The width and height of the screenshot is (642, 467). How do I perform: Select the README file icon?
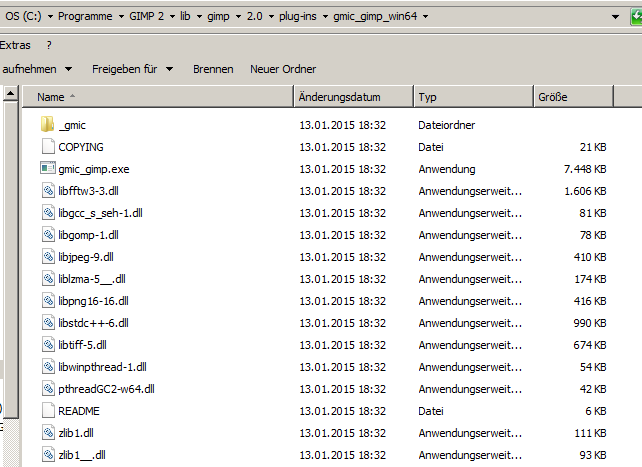[x=48, y=411]
